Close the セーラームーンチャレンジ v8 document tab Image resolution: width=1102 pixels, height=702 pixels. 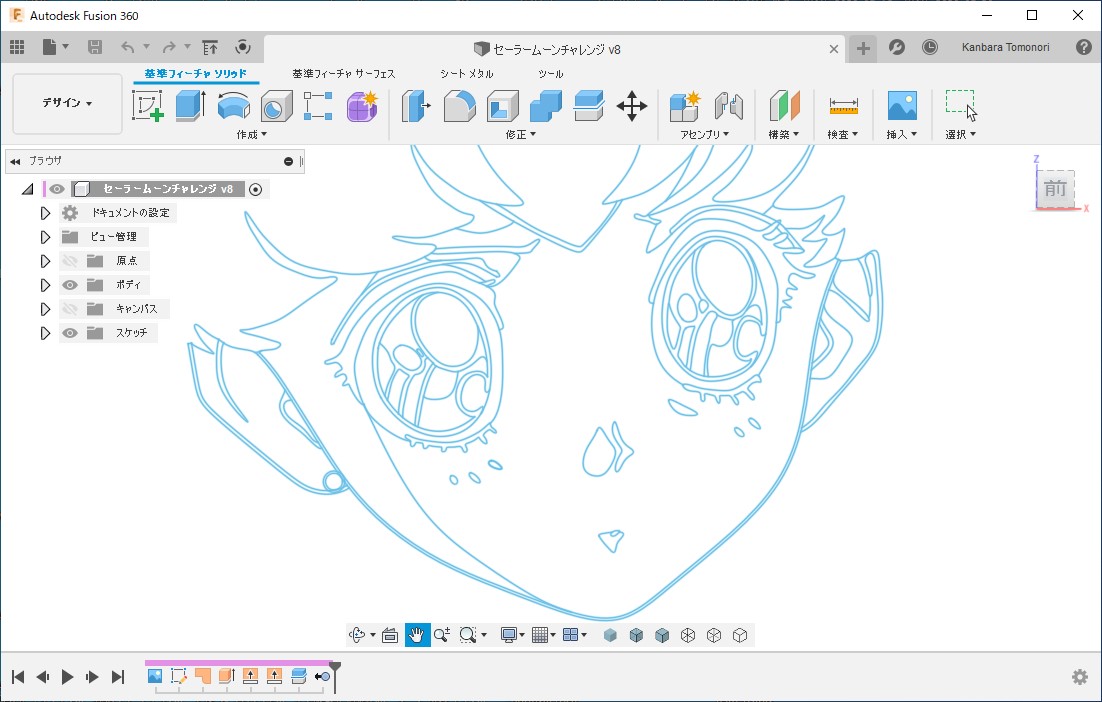pos(834,49)
